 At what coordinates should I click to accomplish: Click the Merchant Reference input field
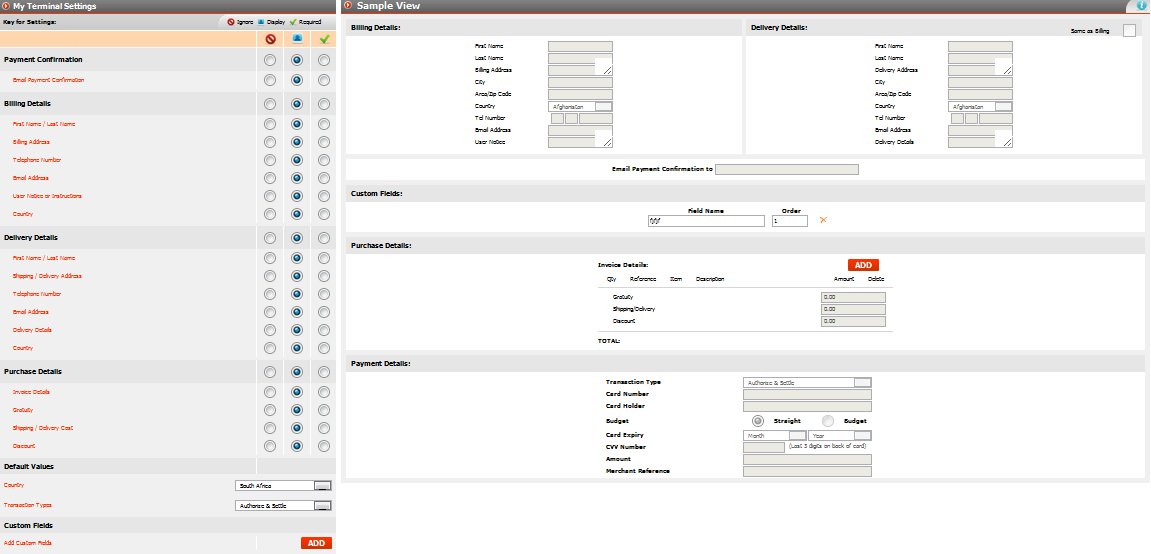coord(807,471)
